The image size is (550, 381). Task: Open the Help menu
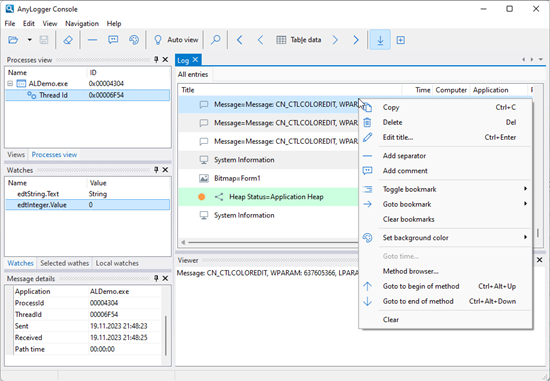(x=114, y=24)
